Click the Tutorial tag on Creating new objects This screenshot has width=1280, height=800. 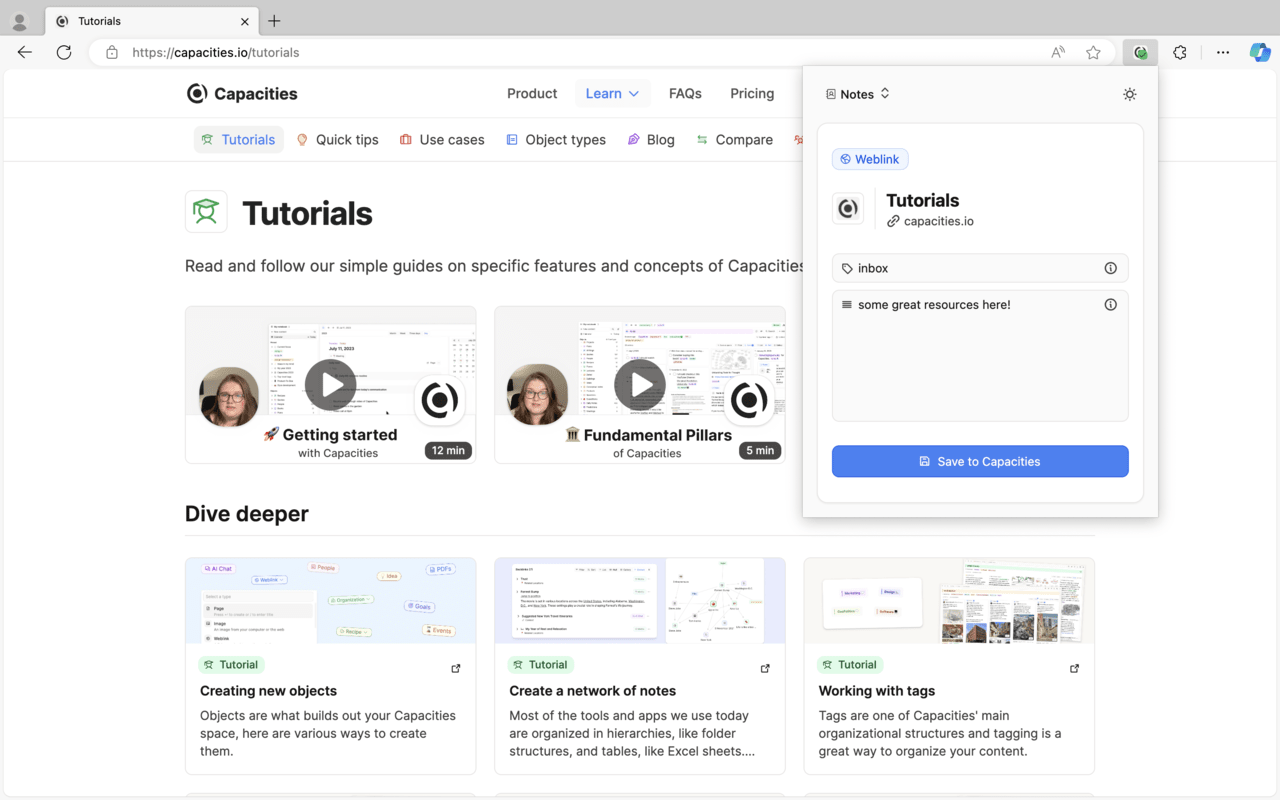(x=232, y=665)
